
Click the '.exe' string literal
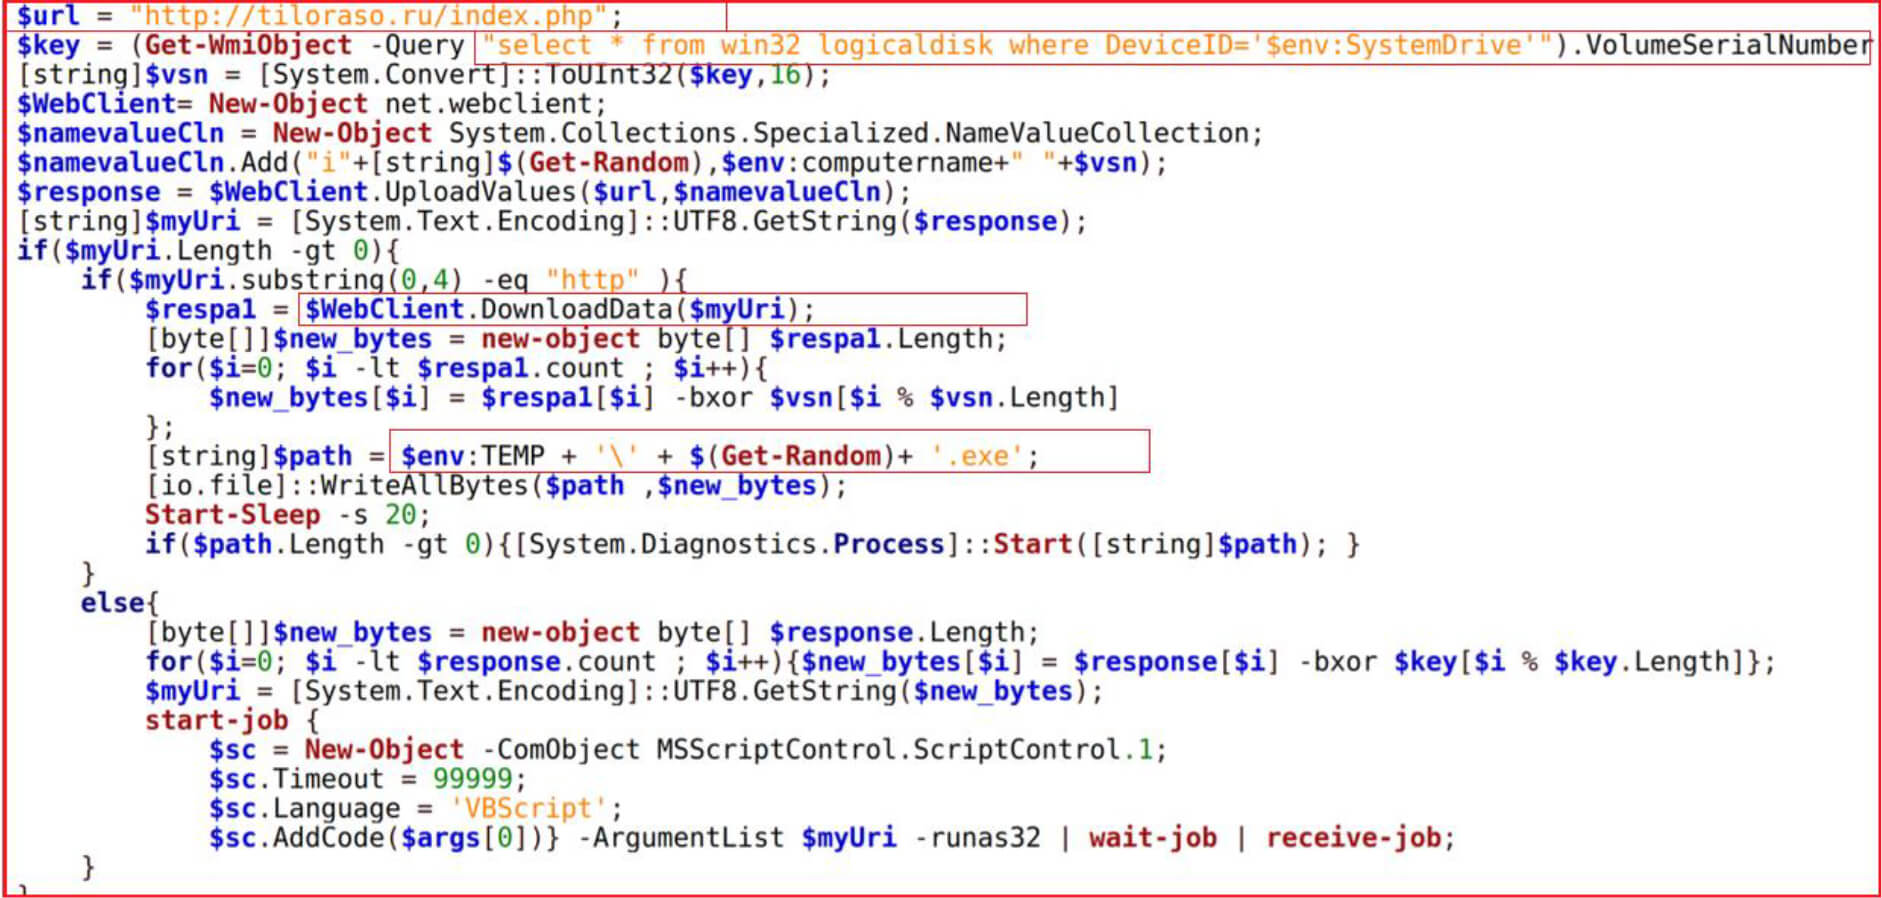[x=977, y=456]
